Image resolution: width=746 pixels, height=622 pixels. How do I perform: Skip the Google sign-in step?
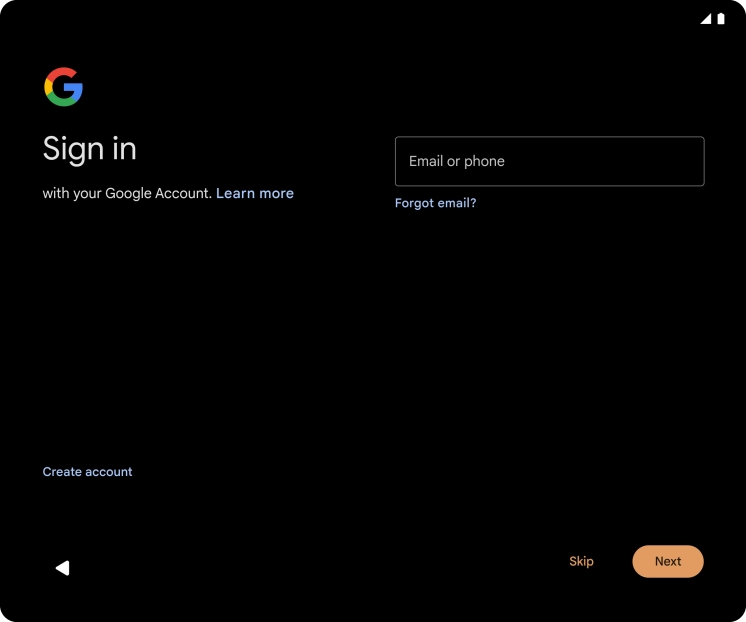tap(581, 561)
